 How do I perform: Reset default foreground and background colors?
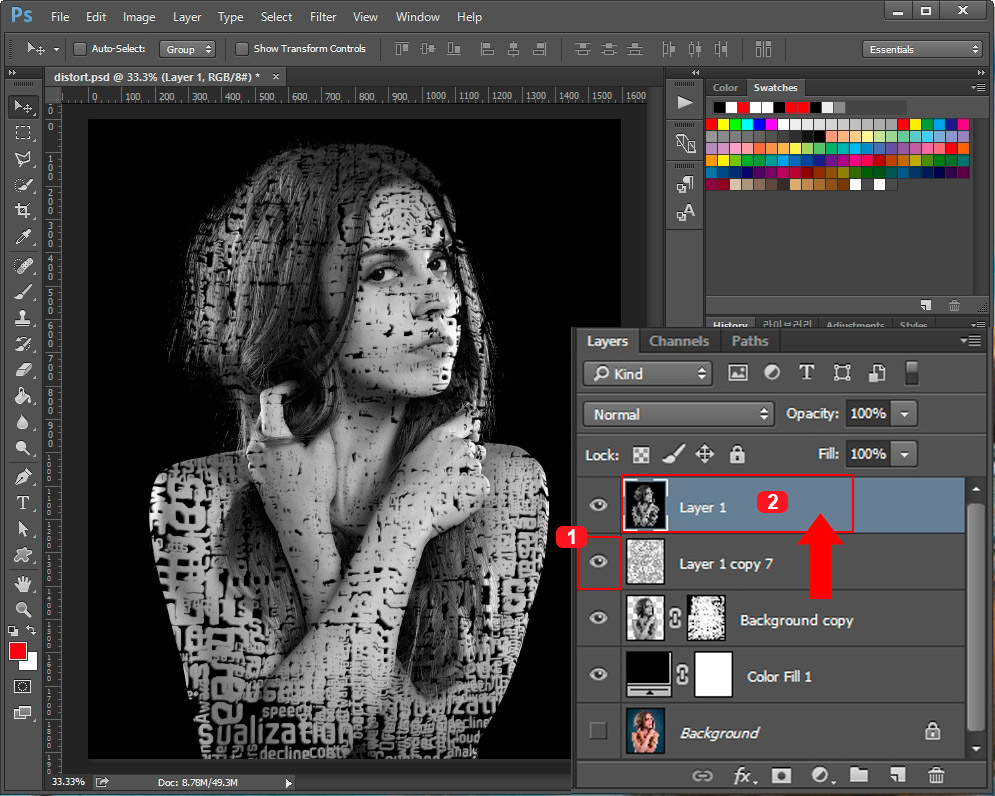(x=13, y=630)
